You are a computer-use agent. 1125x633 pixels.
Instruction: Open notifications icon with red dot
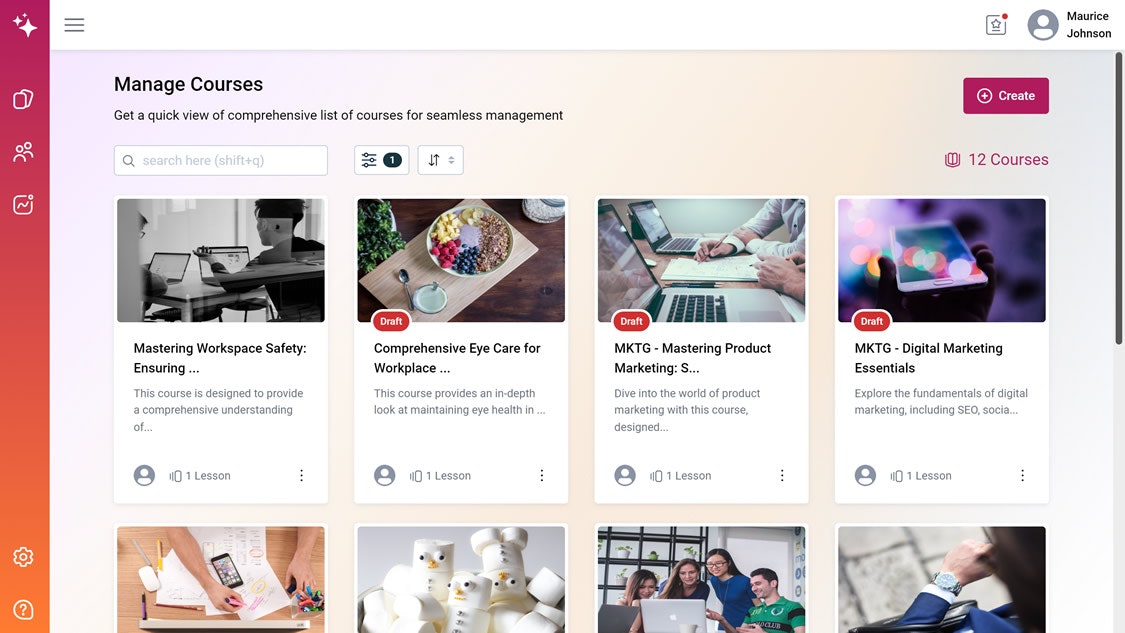[996, 24]
